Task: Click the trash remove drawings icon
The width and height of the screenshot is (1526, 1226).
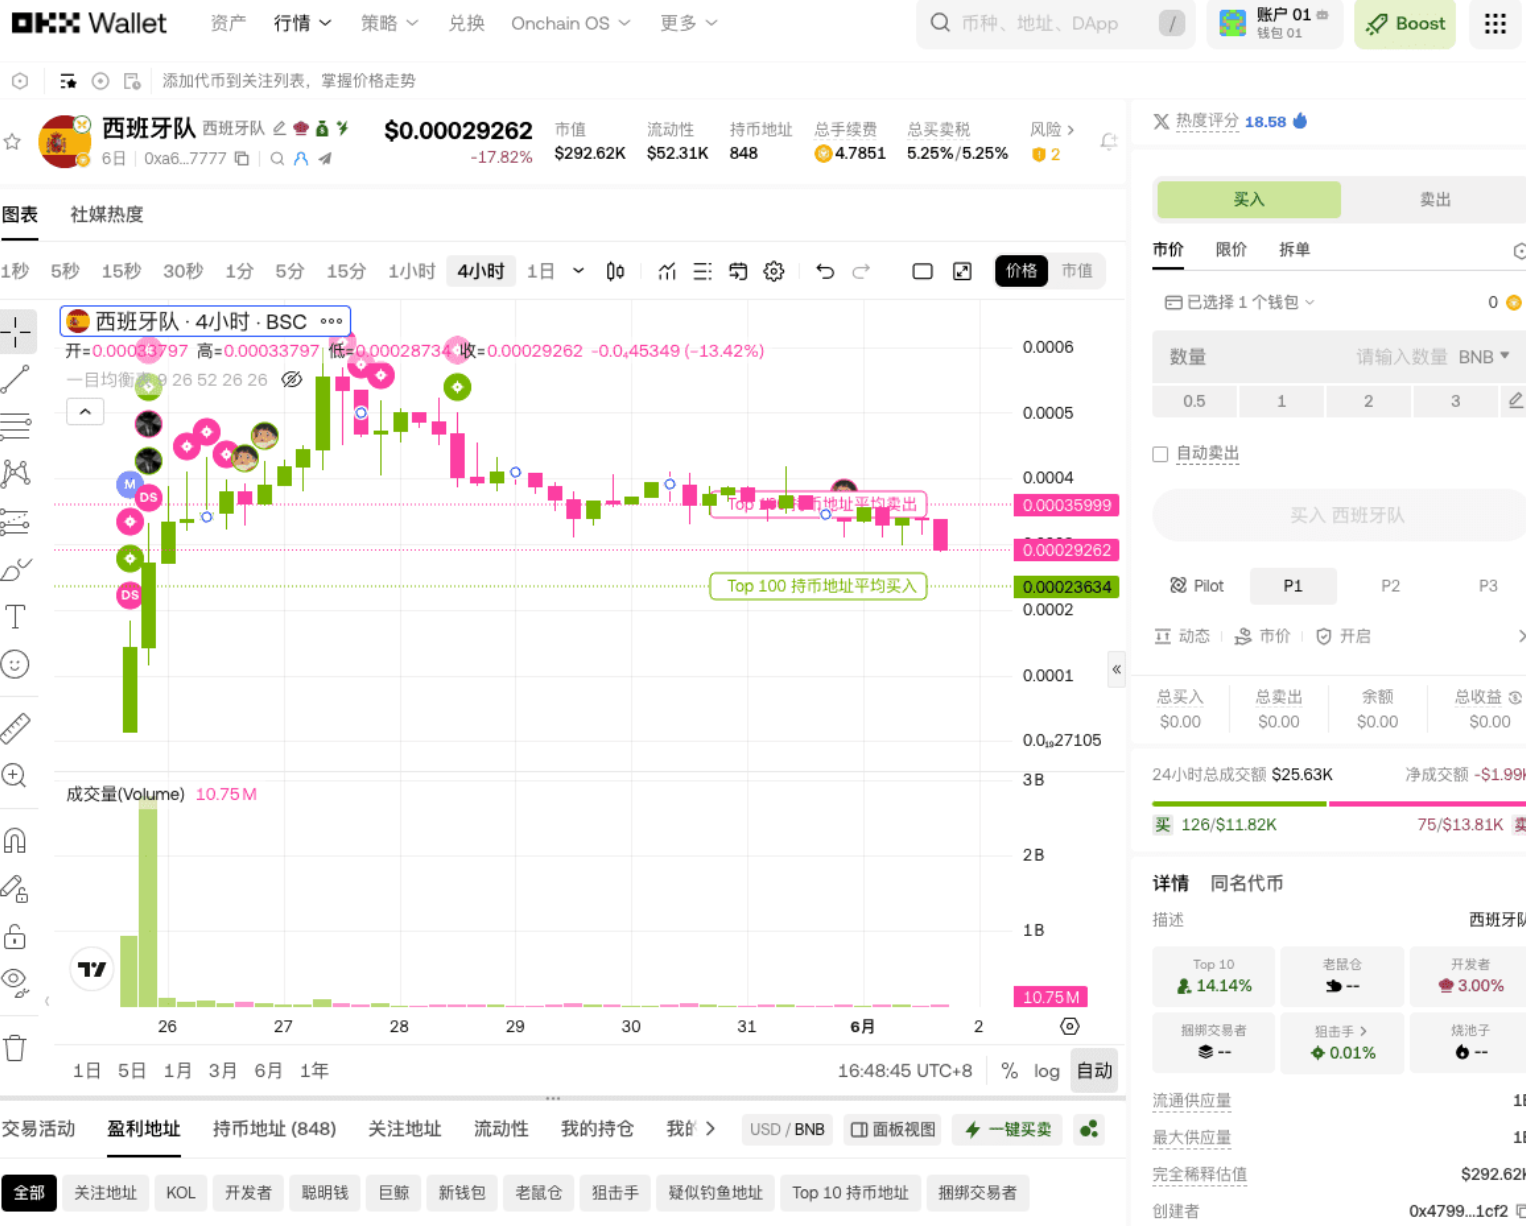Action: [15, 1048]
